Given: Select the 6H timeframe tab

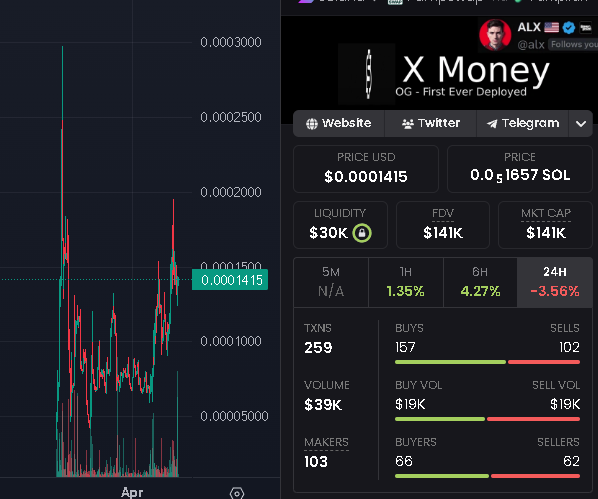Looking at the screenshot, I should tap(480, 282).
